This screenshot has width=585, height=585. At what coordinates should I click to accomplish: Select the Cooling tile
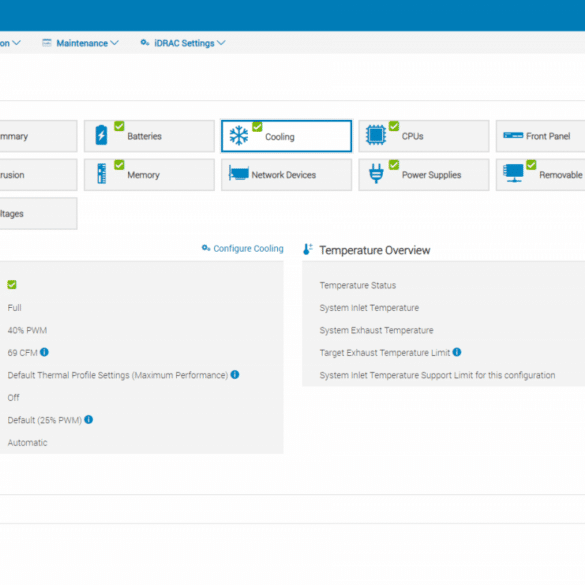pos(287,136)
